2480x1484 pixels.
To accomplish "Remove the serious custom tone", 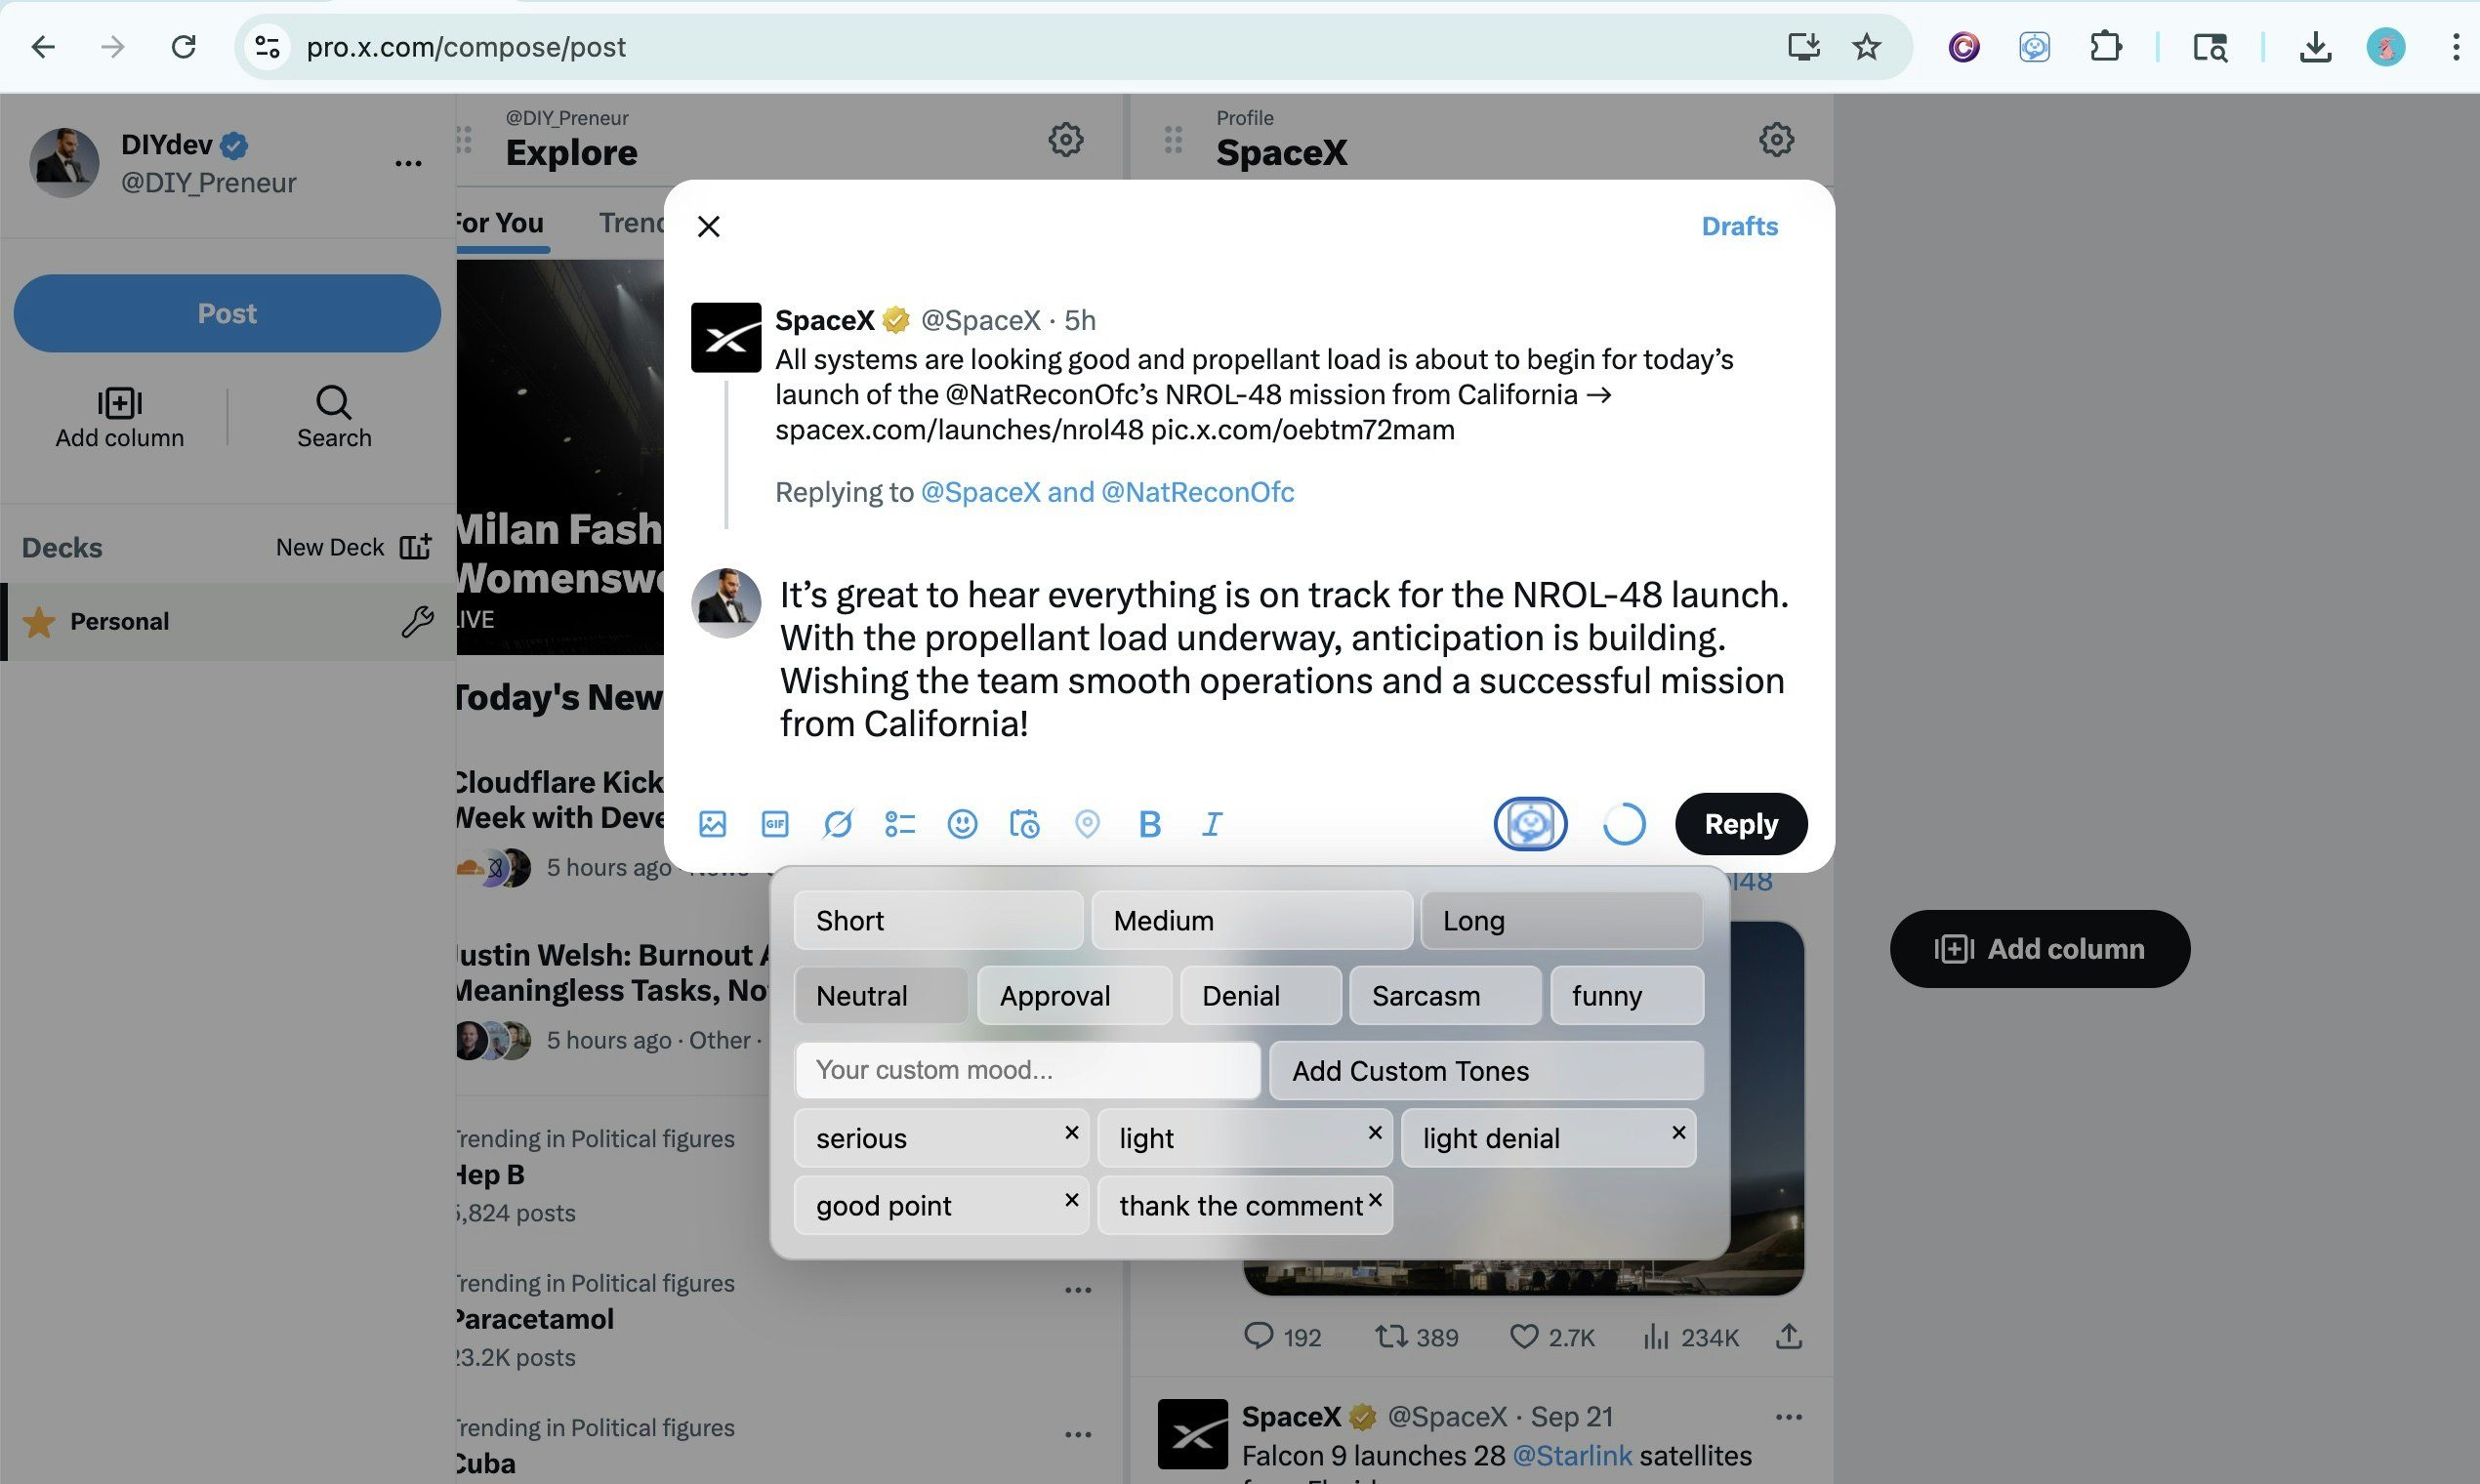I will tap(1071, 1132).
